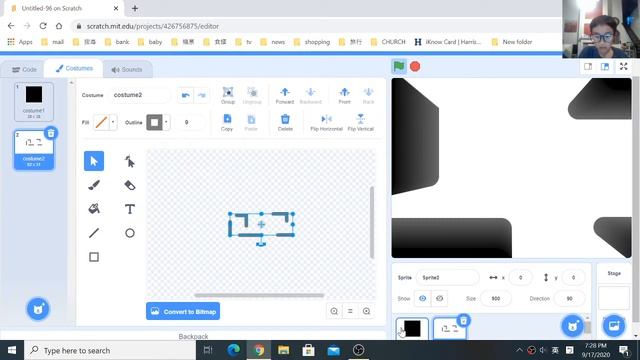Image resolution: width=640 pixels, height=360 pixels.
Task: Click the canvas vertical scrollbar
Action: pos(372,222)
